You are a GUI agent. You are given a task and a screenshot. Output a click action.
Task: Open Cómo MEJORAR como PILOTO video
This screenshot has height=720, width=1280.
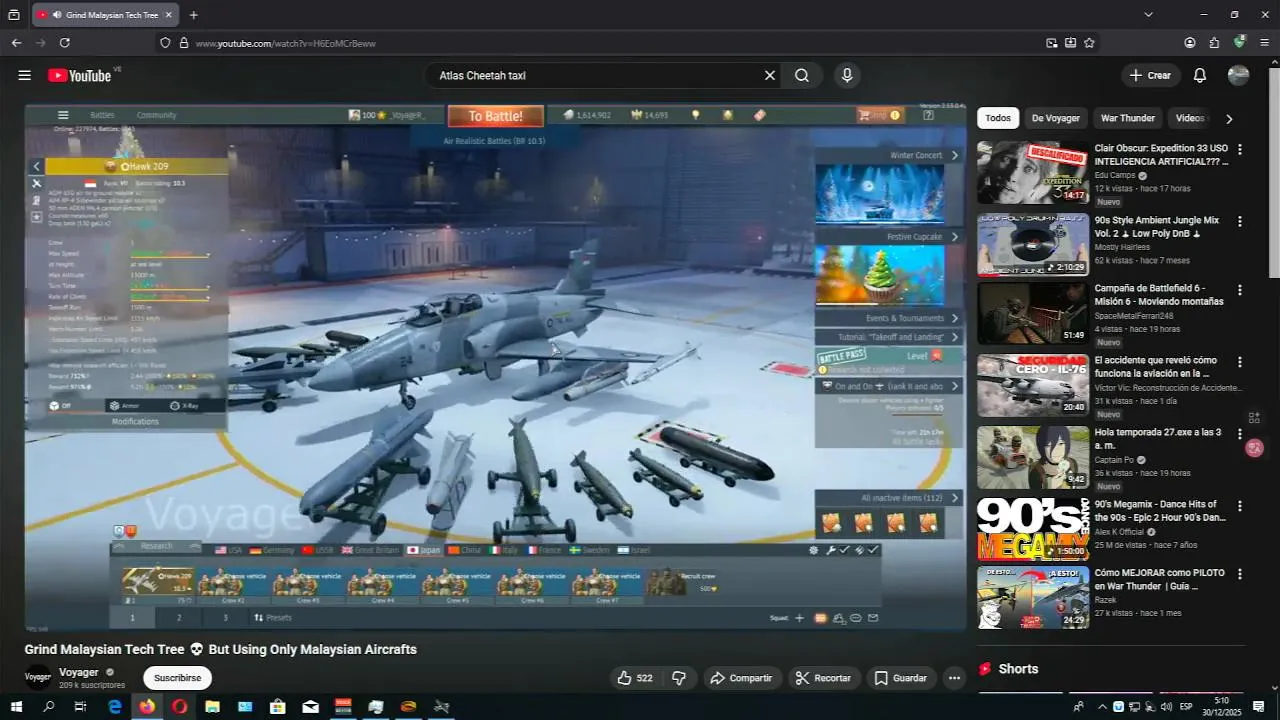pos(1033,597)
